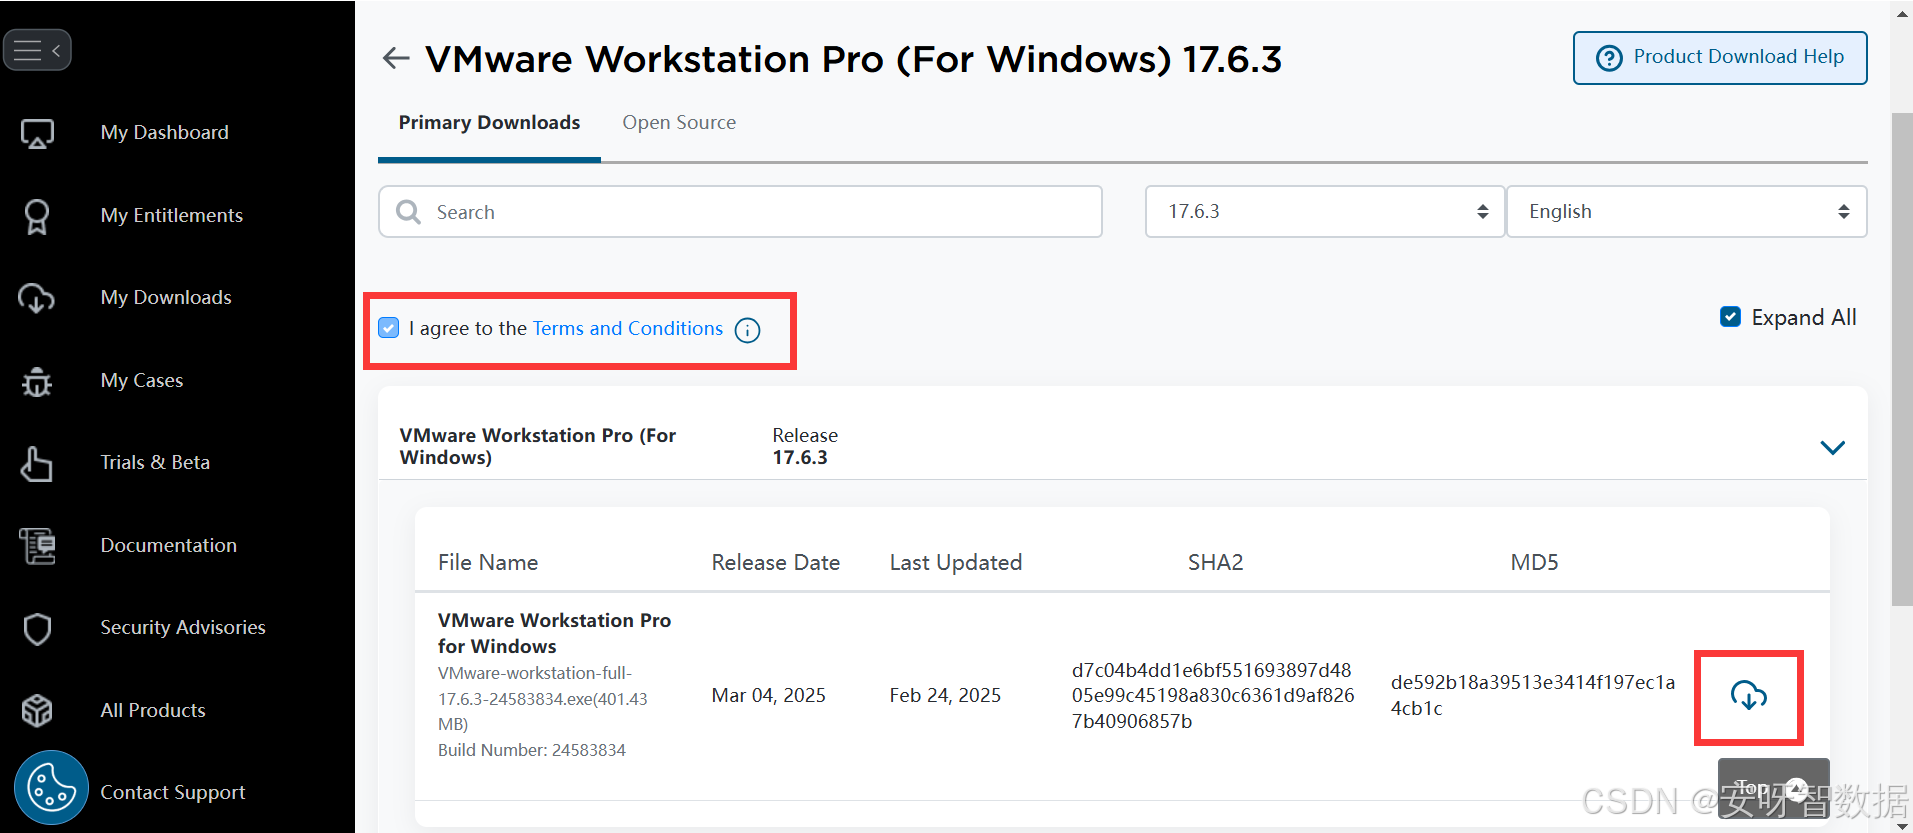Image resolution: width=1913 pixels, height=833 pixels.
Task: Uncheck the Expand All checkbox
Action: [1730, 317]
